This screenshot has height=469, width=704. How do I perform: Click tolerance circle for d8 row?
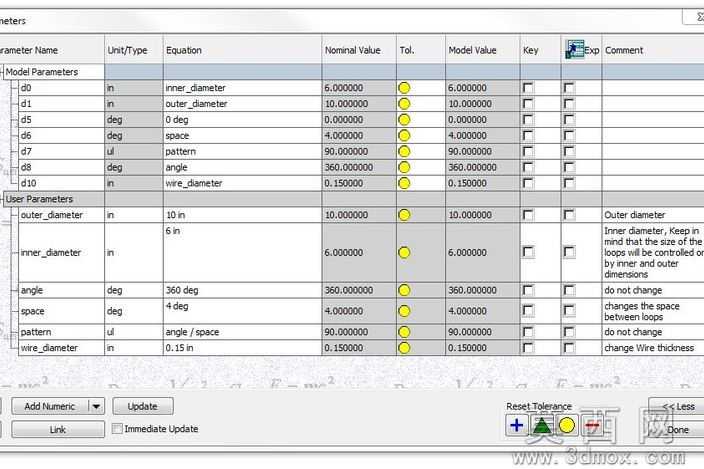point(404,167)
